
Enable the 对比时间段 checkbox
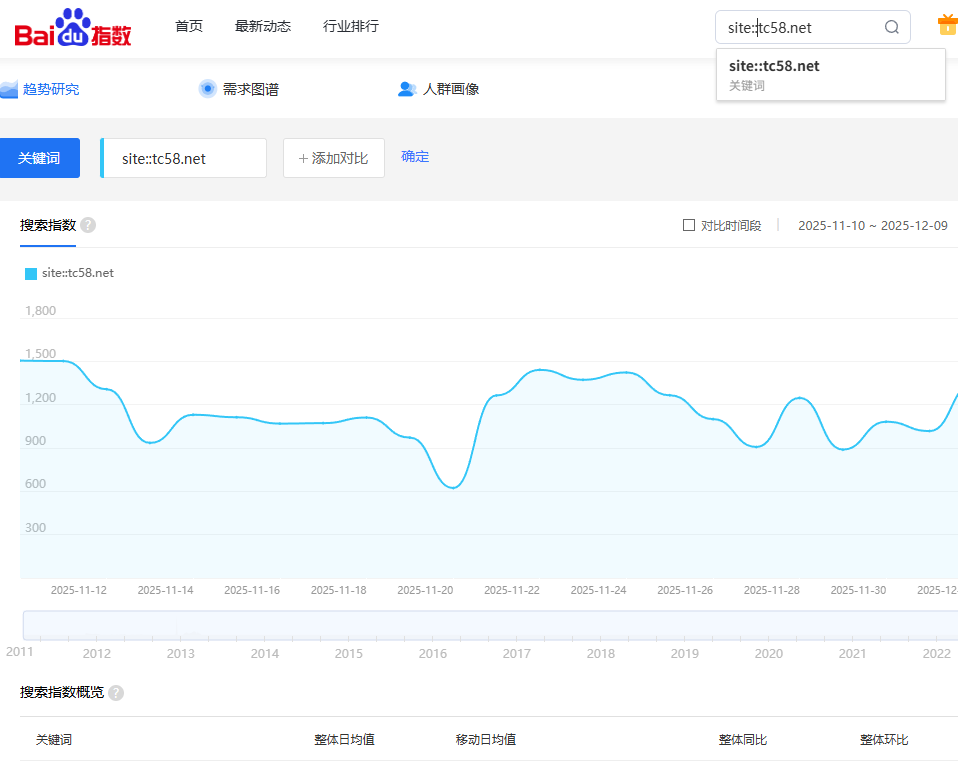[x=689, y=225]
